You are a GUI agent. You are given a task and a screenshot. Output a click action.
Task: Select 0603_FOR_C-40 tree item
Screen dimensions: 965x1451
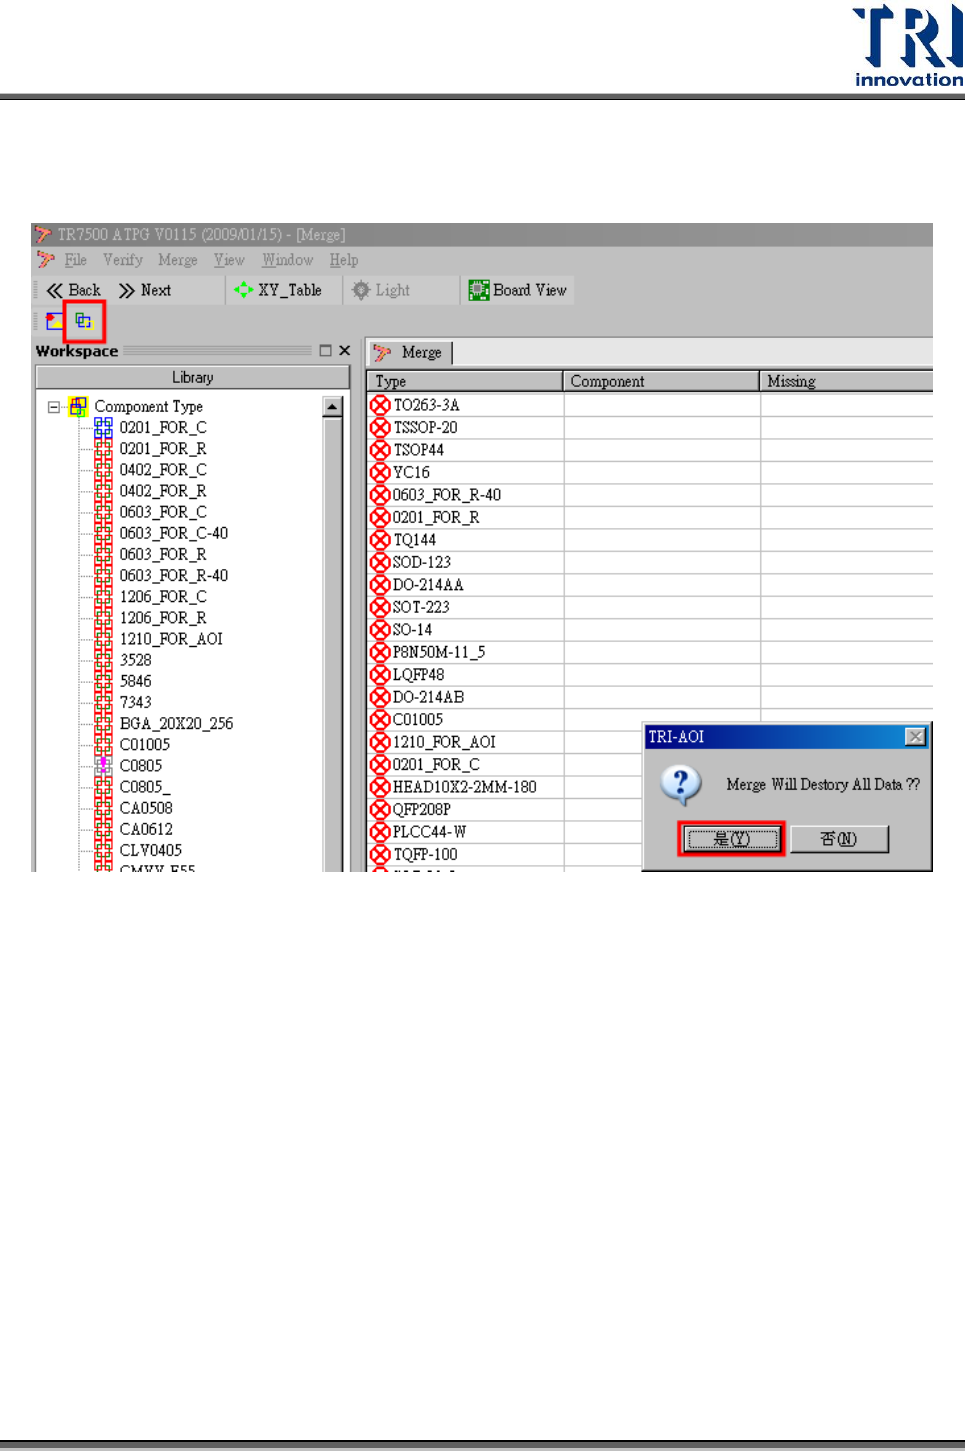point(174,533)
